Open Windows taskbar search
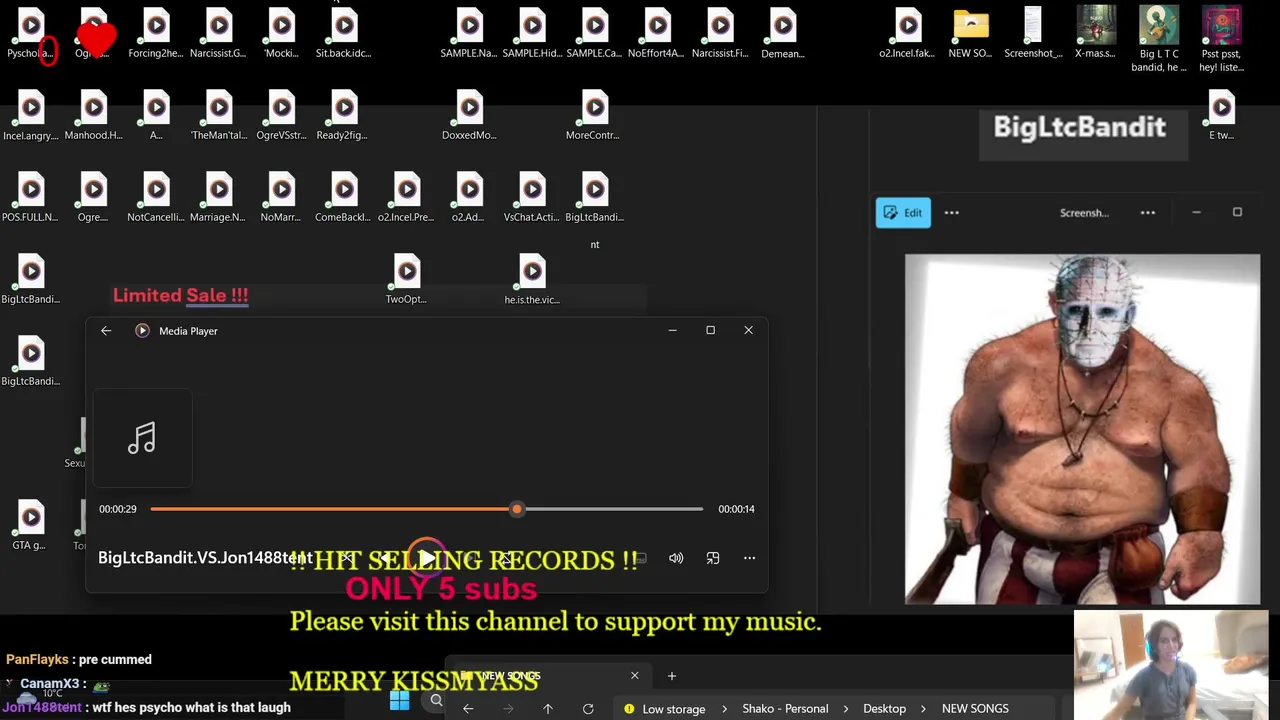This screenshot has width=1280, height=720. point(436,701)
